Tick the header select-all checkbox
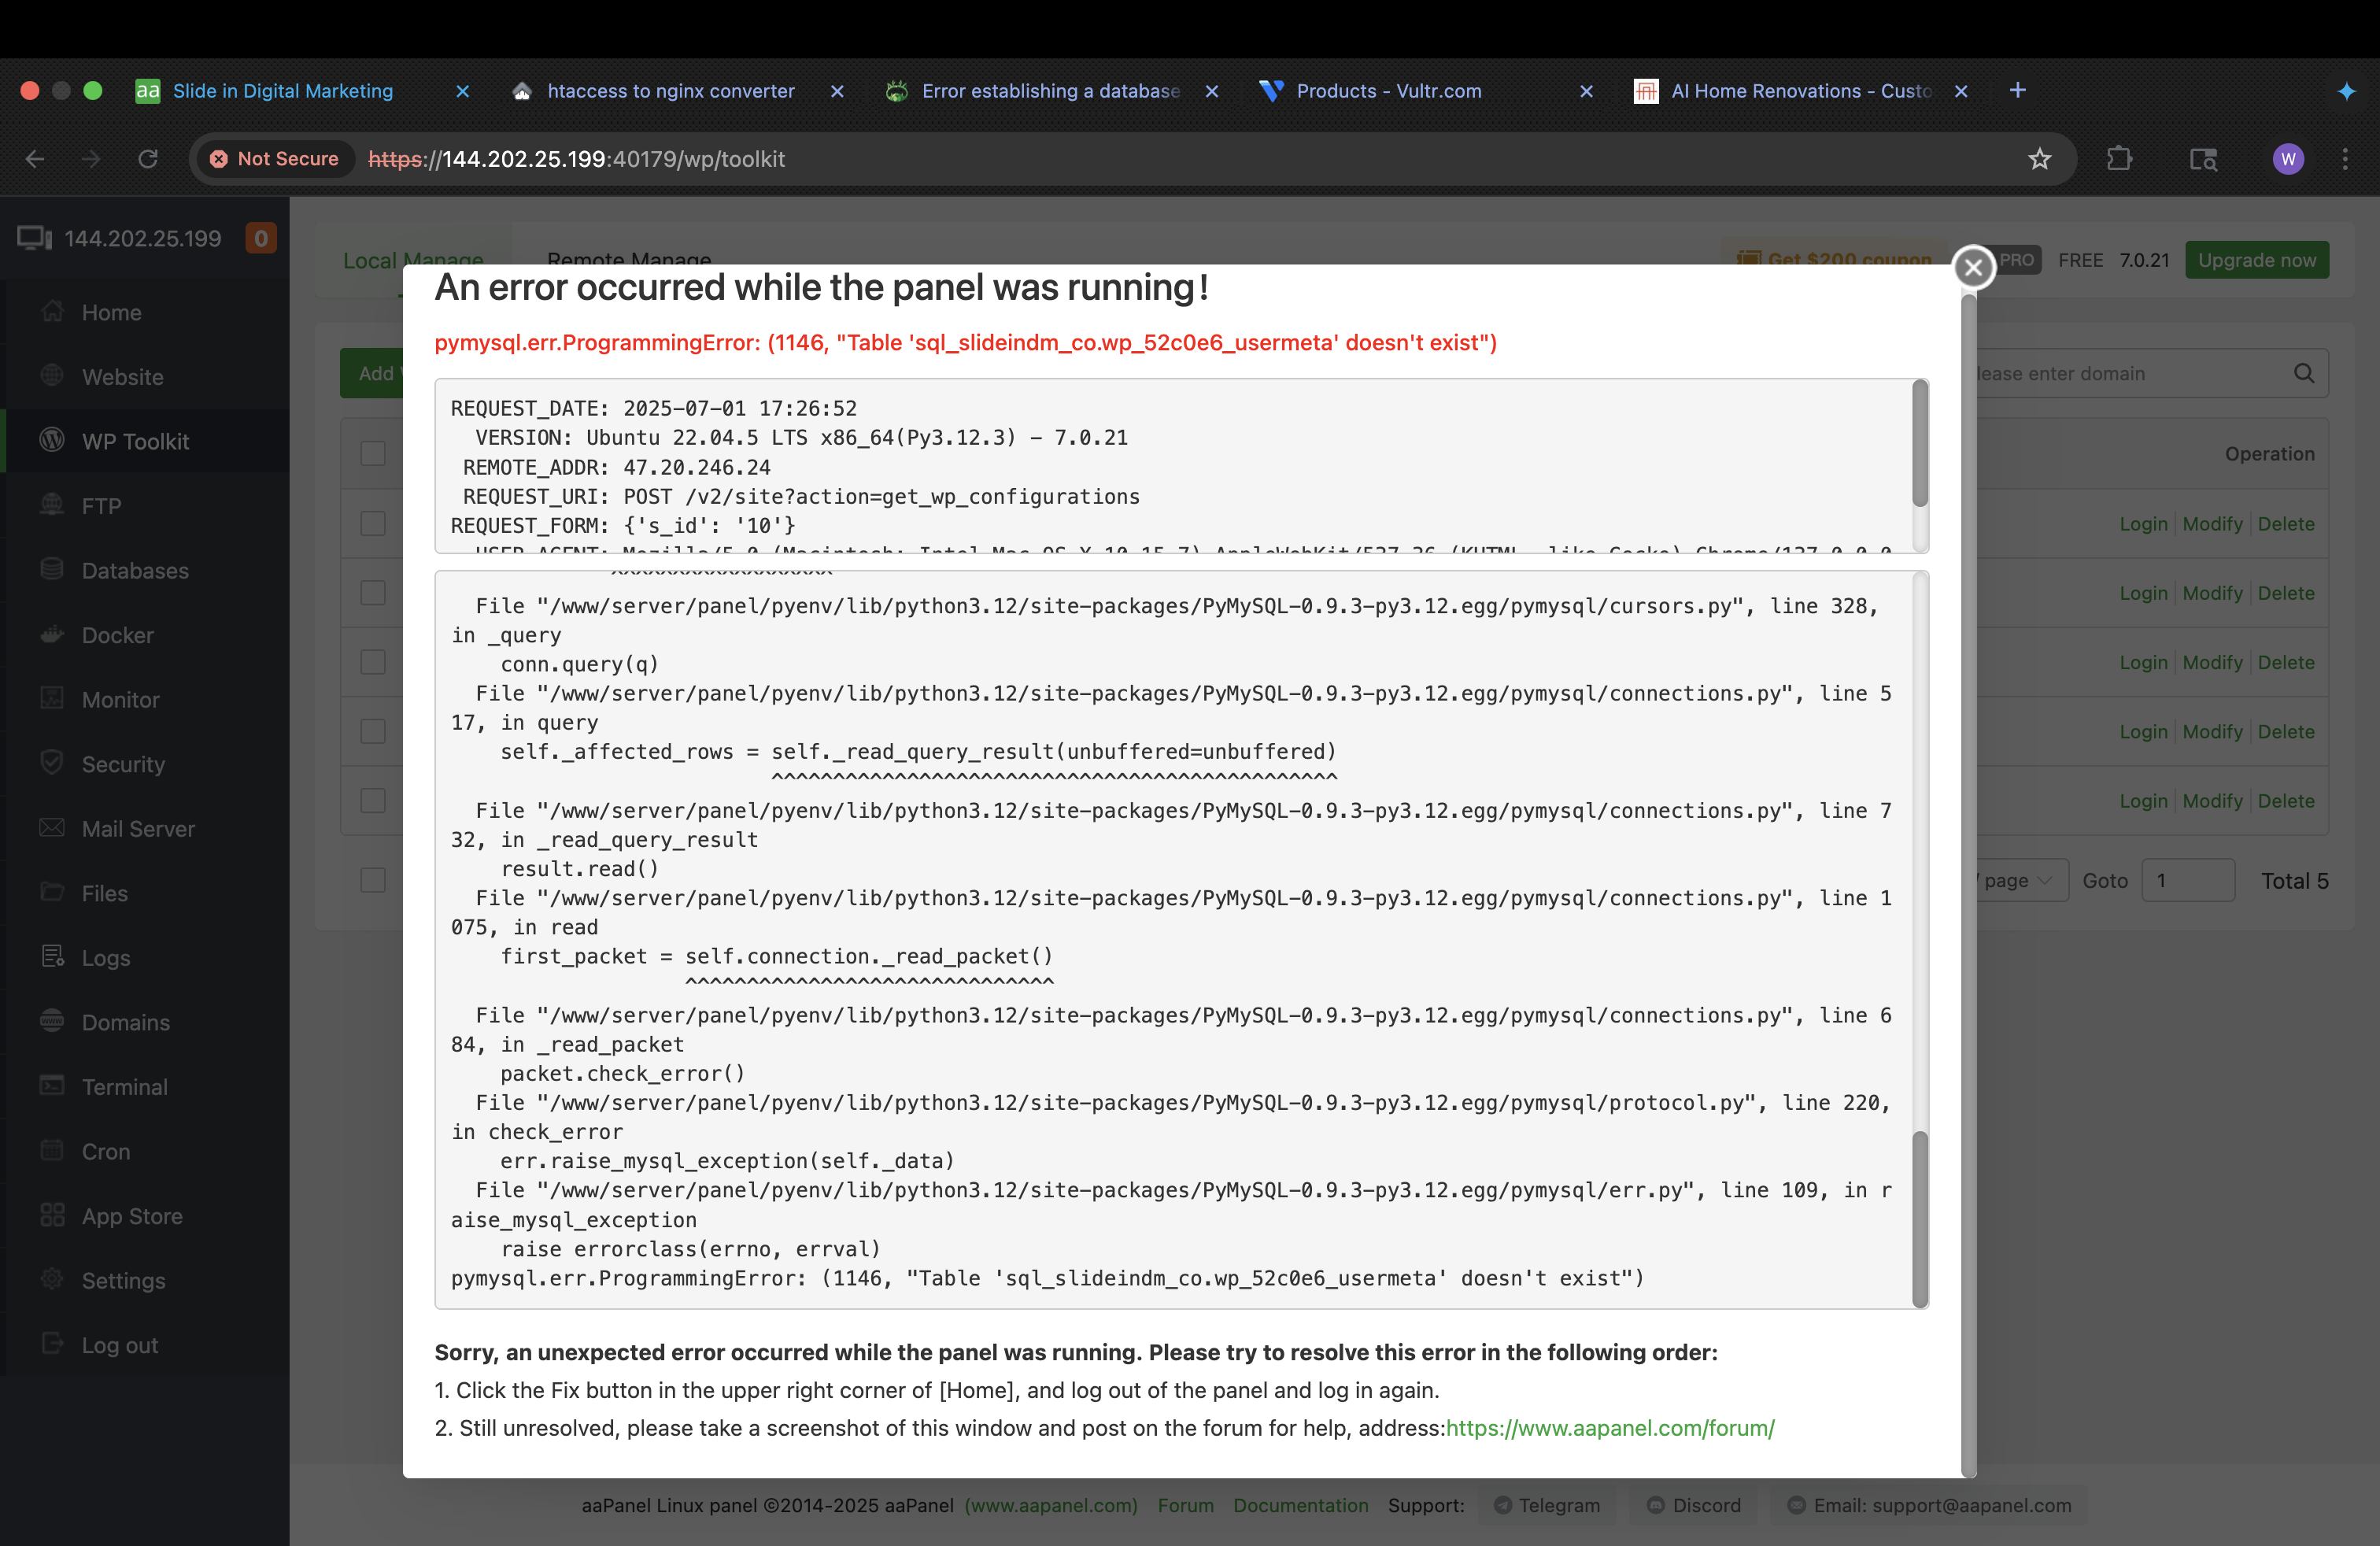2380x1546 pixels. click(x=373, y=453)
